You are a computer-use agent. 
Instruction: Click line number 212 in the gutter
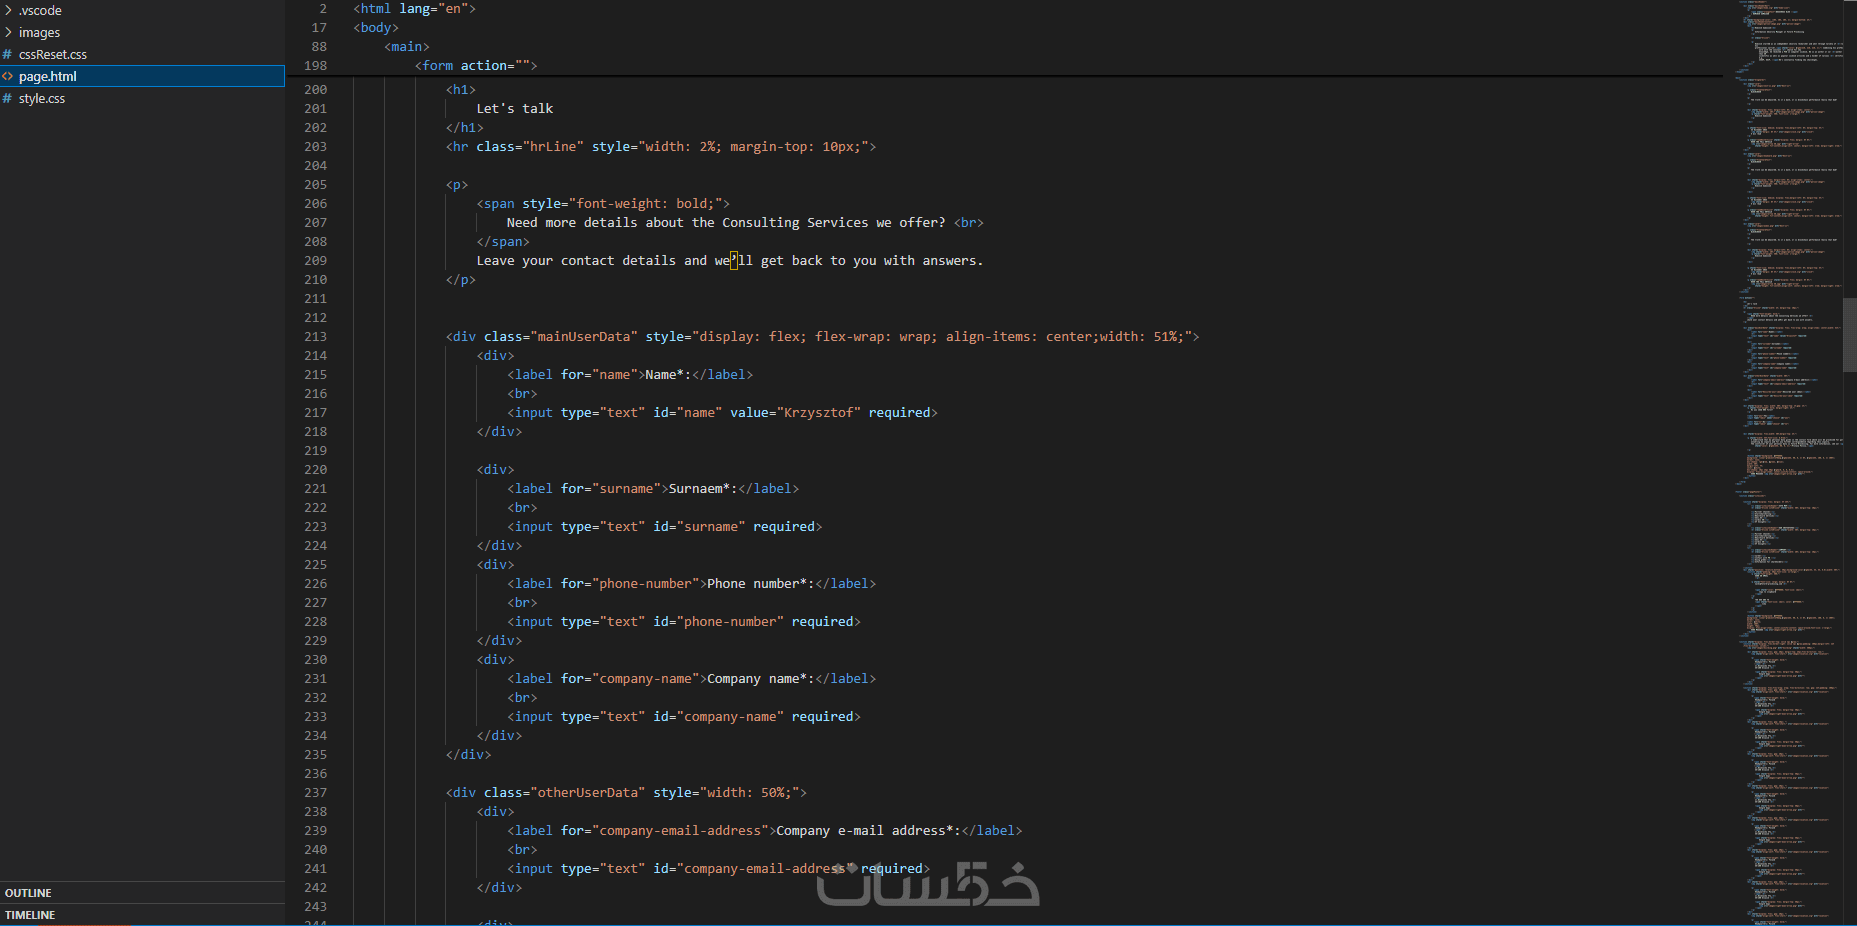pyautogui.click(x=315, y=318)
